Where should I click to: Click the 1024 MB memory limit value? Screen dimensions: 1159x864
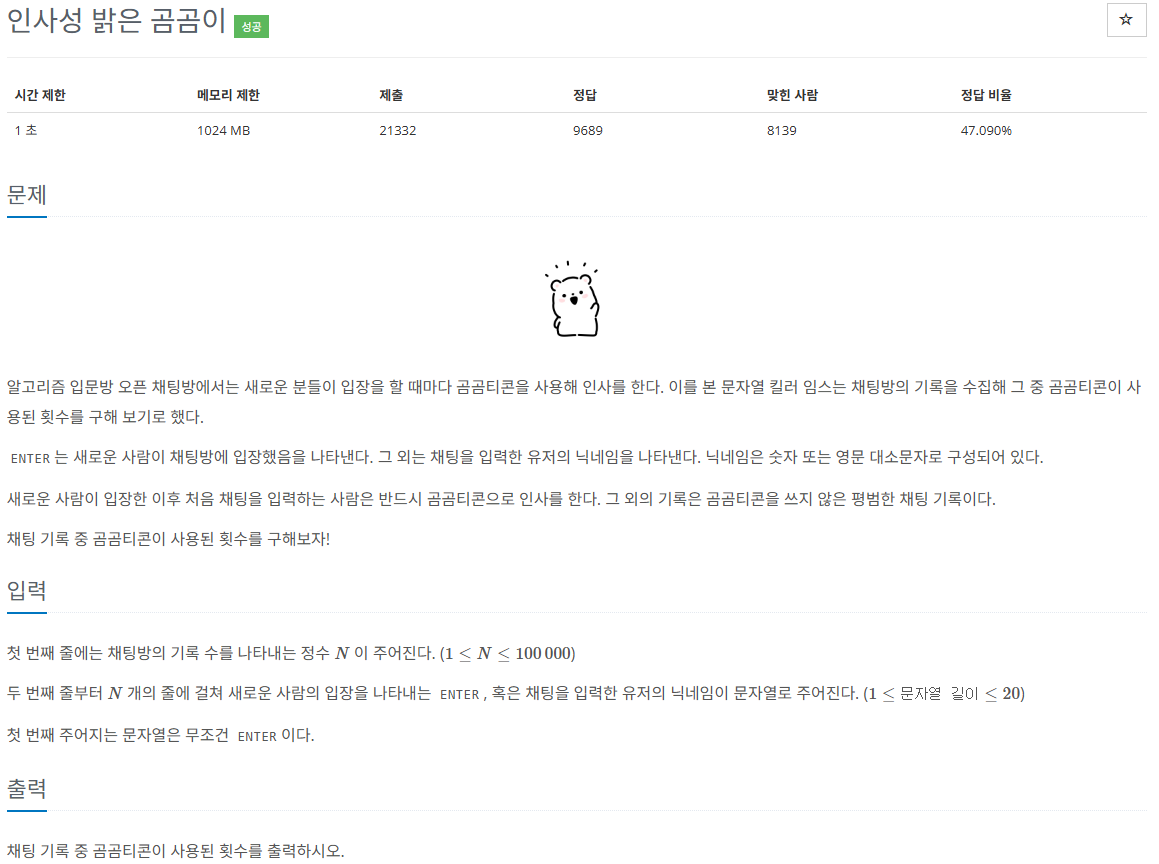[x=223, y=131]
